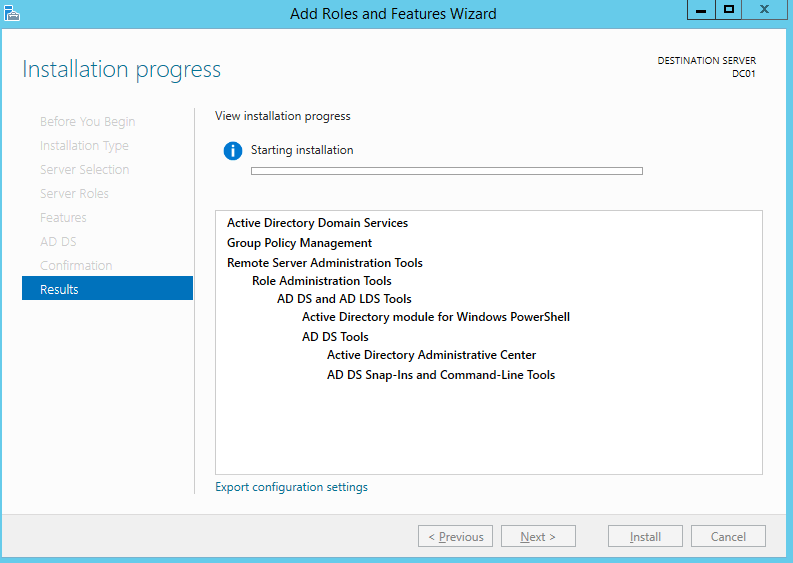Select Remote Server Administration Tools entry
This screenshot has width=793, height=563.
pyautogui.click(x=325, y=263)
